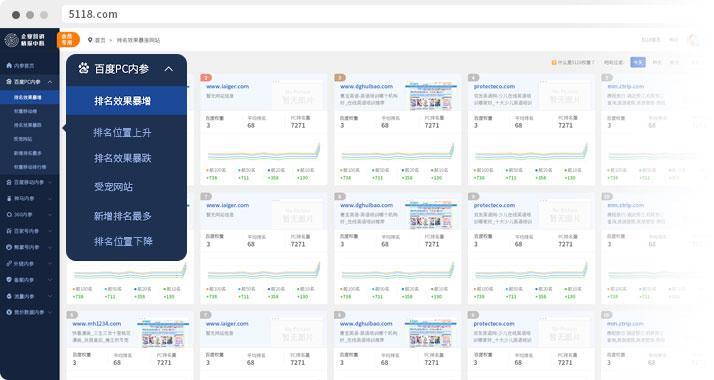Viewport: 714px width, 380px height.
Task: Click 排名效果暴增网站 in the breadcrumb
Action: pos(138,40)
